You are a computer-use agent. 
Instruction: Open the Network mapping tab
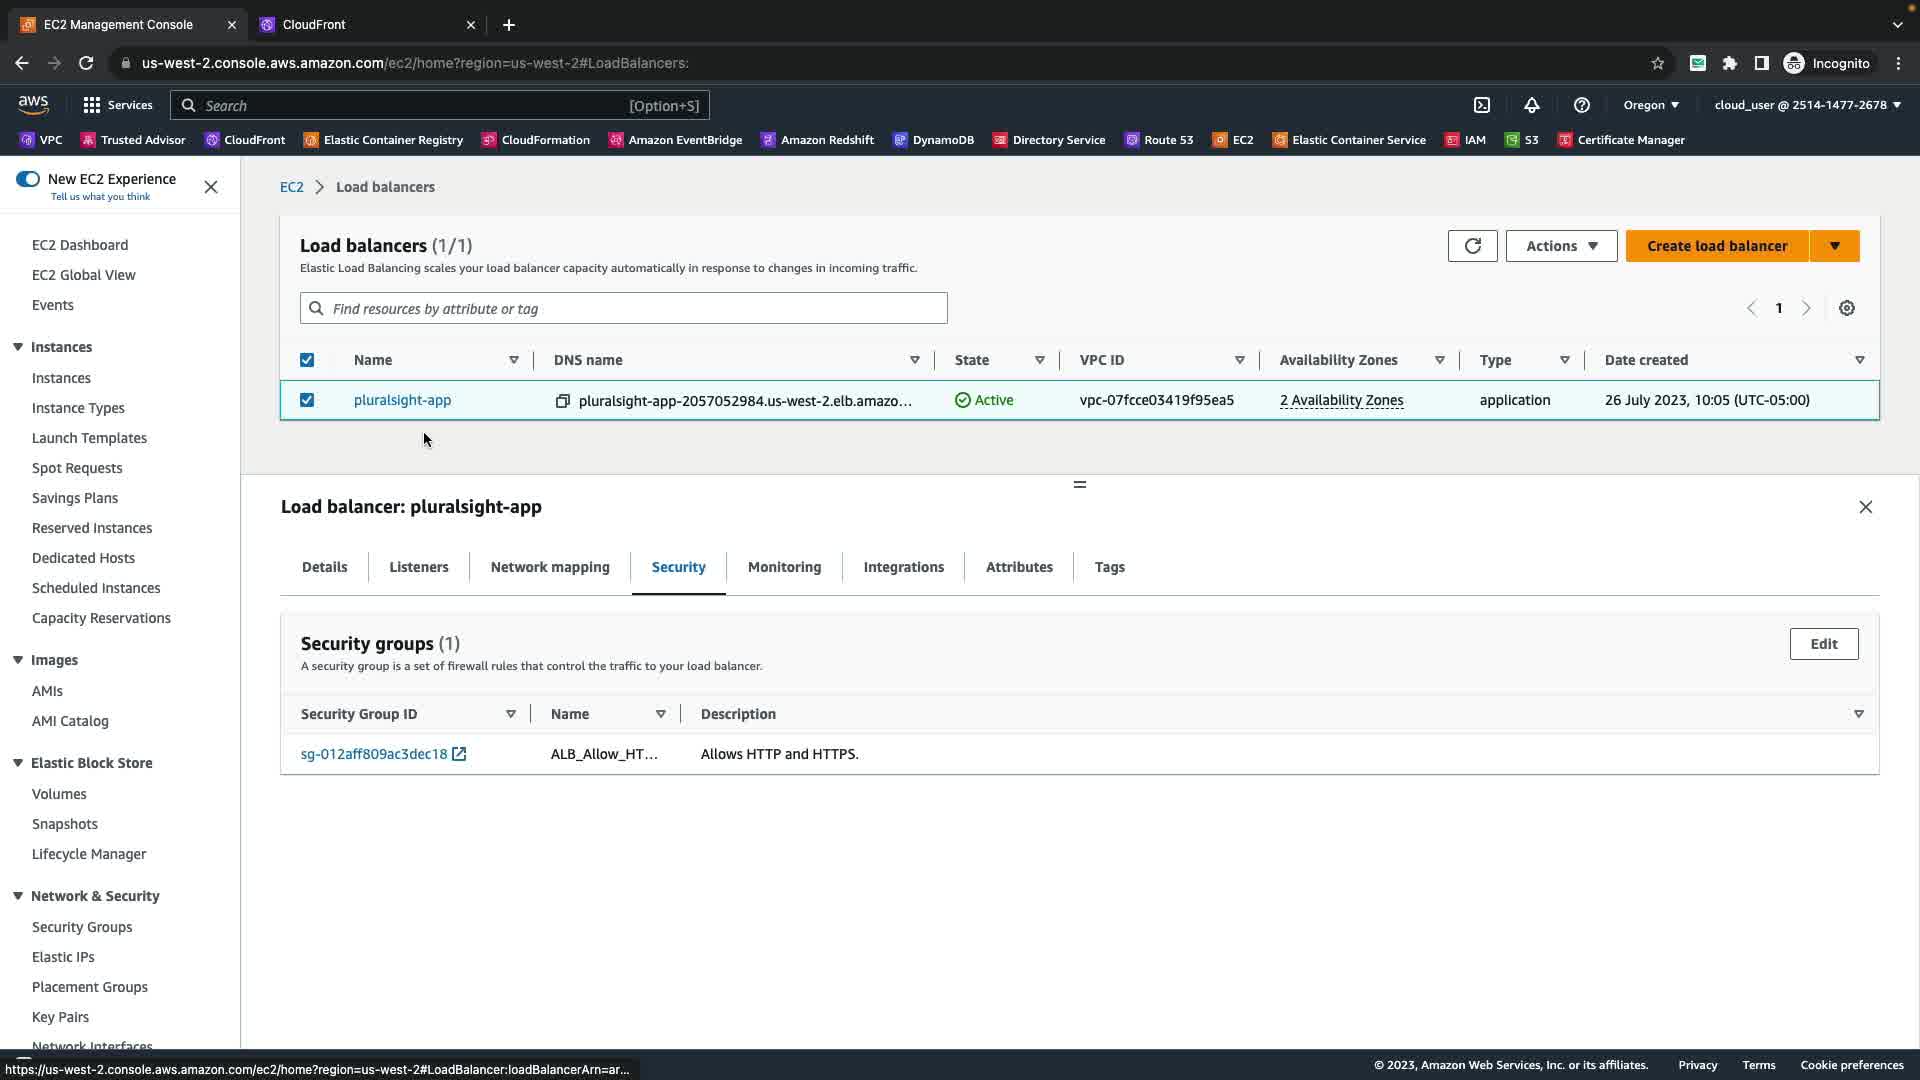click(549, 567)
